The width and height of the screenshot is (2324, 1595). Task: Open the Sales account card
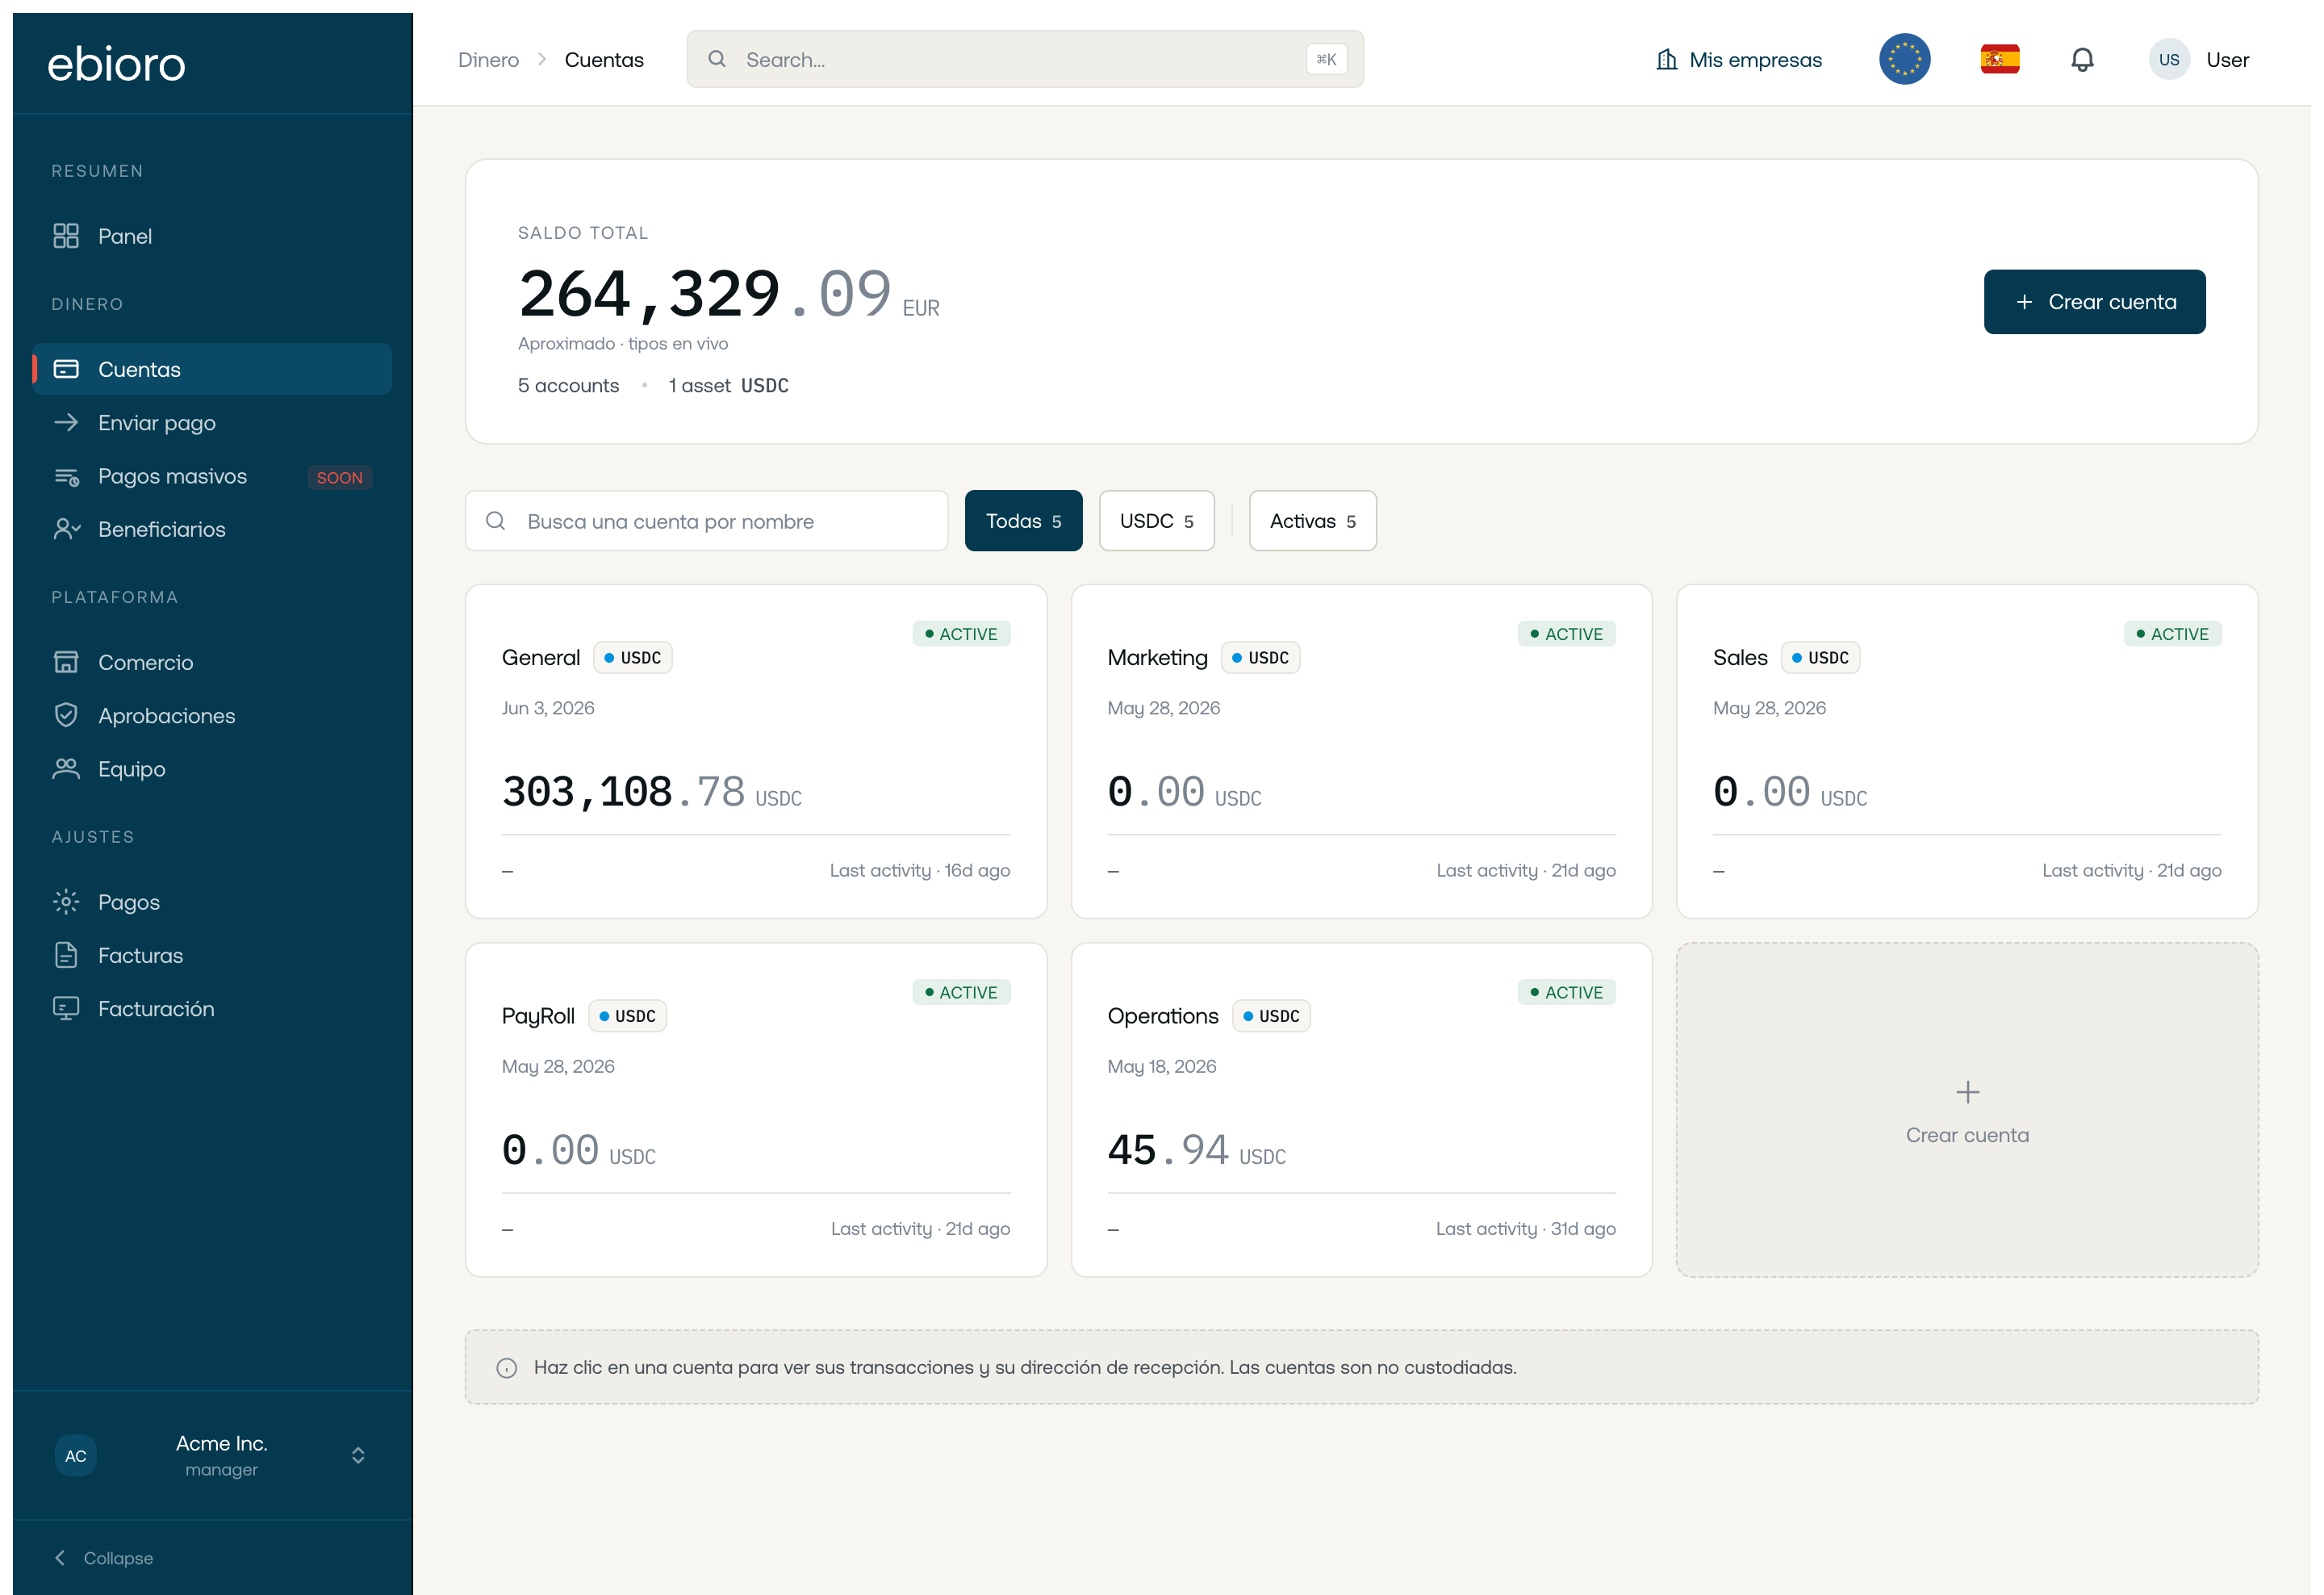1967,752
